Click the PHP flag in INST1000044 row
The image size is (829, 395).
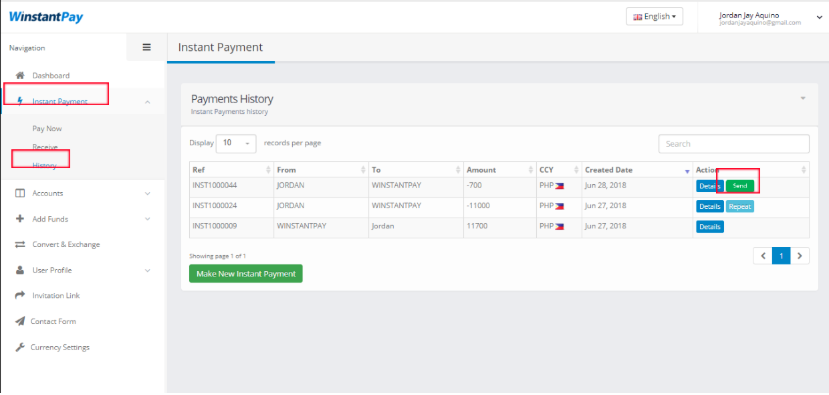[559, 186]
